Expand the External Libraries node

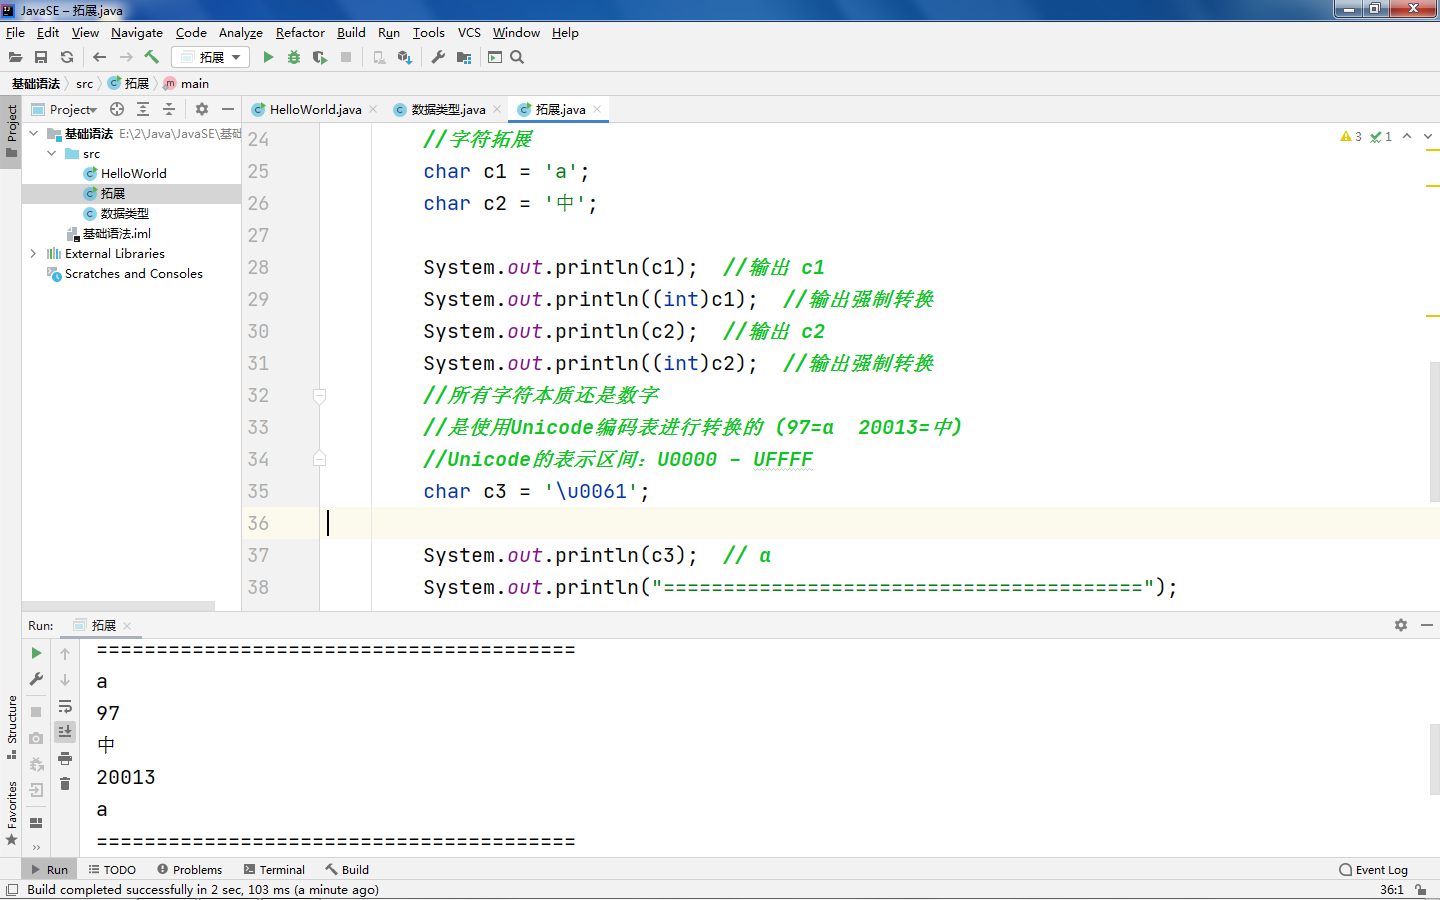point(32,253)
